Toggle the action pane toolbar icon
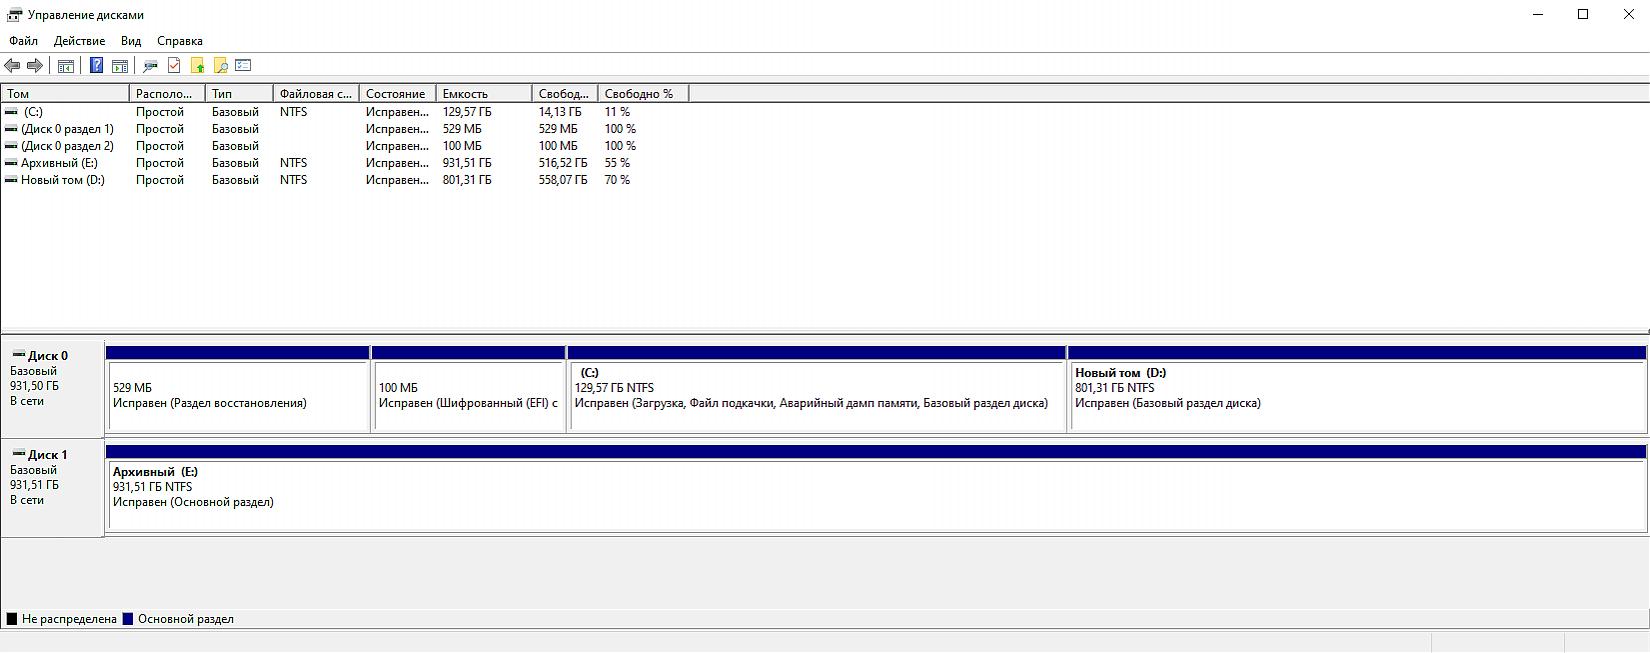Screen dimensions: 1650x653 click(x=120, y=66)
